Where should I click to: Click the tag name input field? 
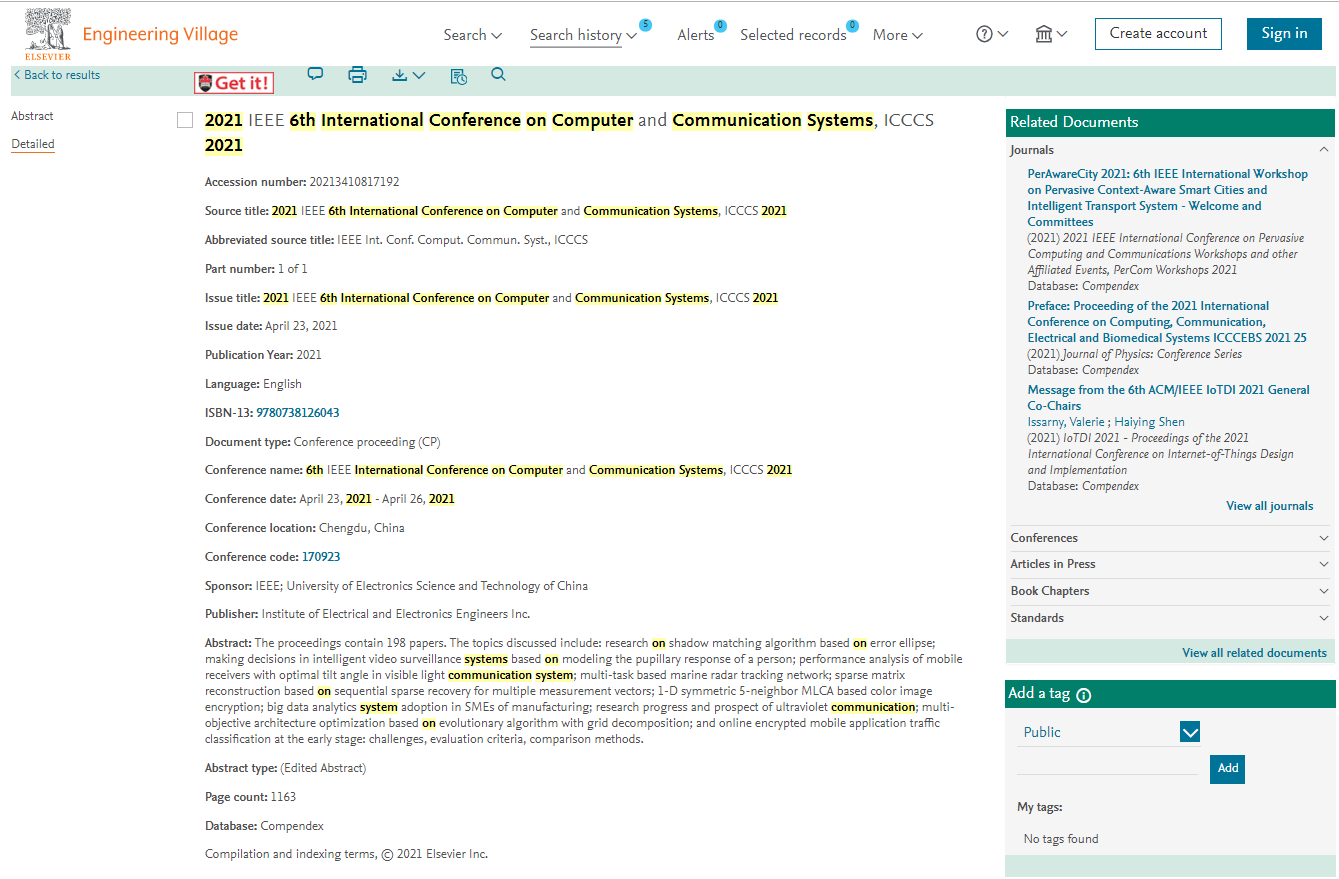(x=1107, y=765)
